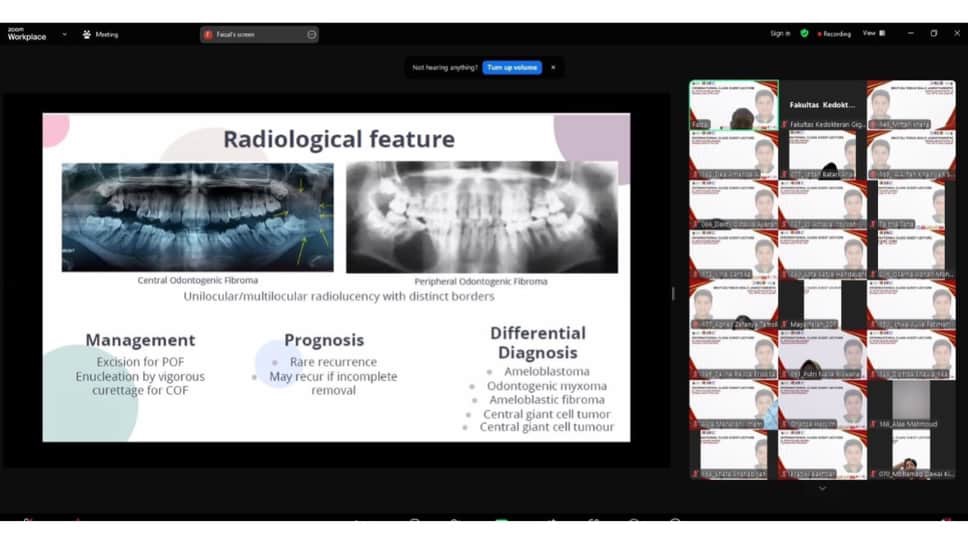Open the View layout menu
Viewport: 968px width, 544px height.
click(x=874, y=33)
